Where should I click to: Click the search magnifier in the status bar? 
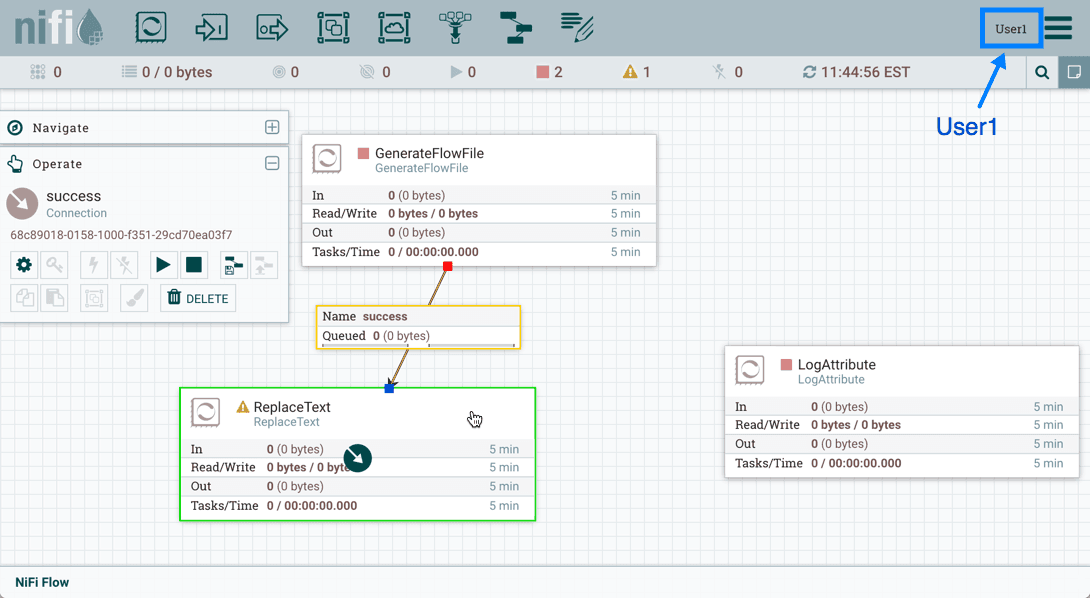pos(1041,72)
